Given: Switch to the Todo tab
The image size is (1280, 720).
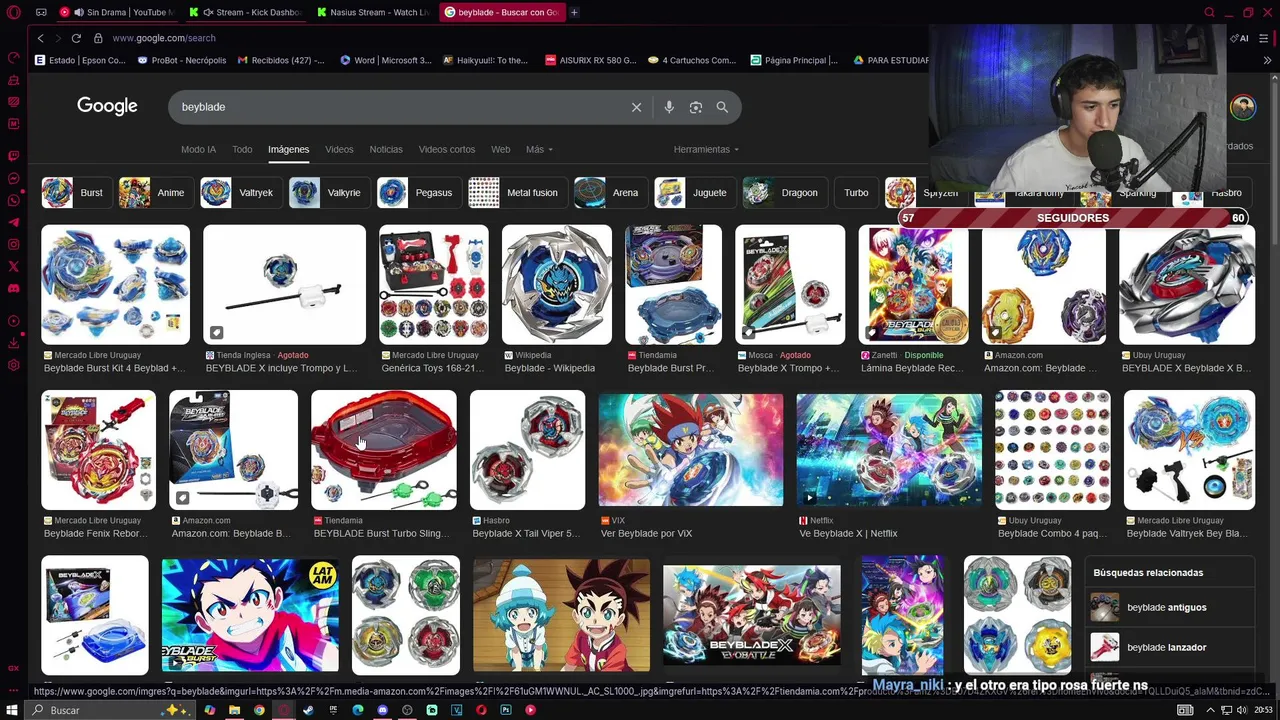Looking at the screenshot, I should 242,149.
